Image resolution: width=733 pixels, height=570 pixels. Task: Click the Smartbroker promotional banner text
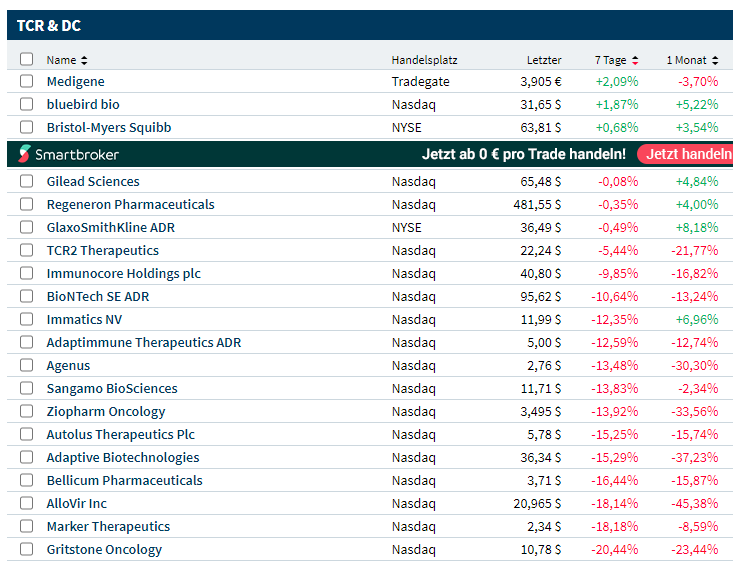click(524, 154)
